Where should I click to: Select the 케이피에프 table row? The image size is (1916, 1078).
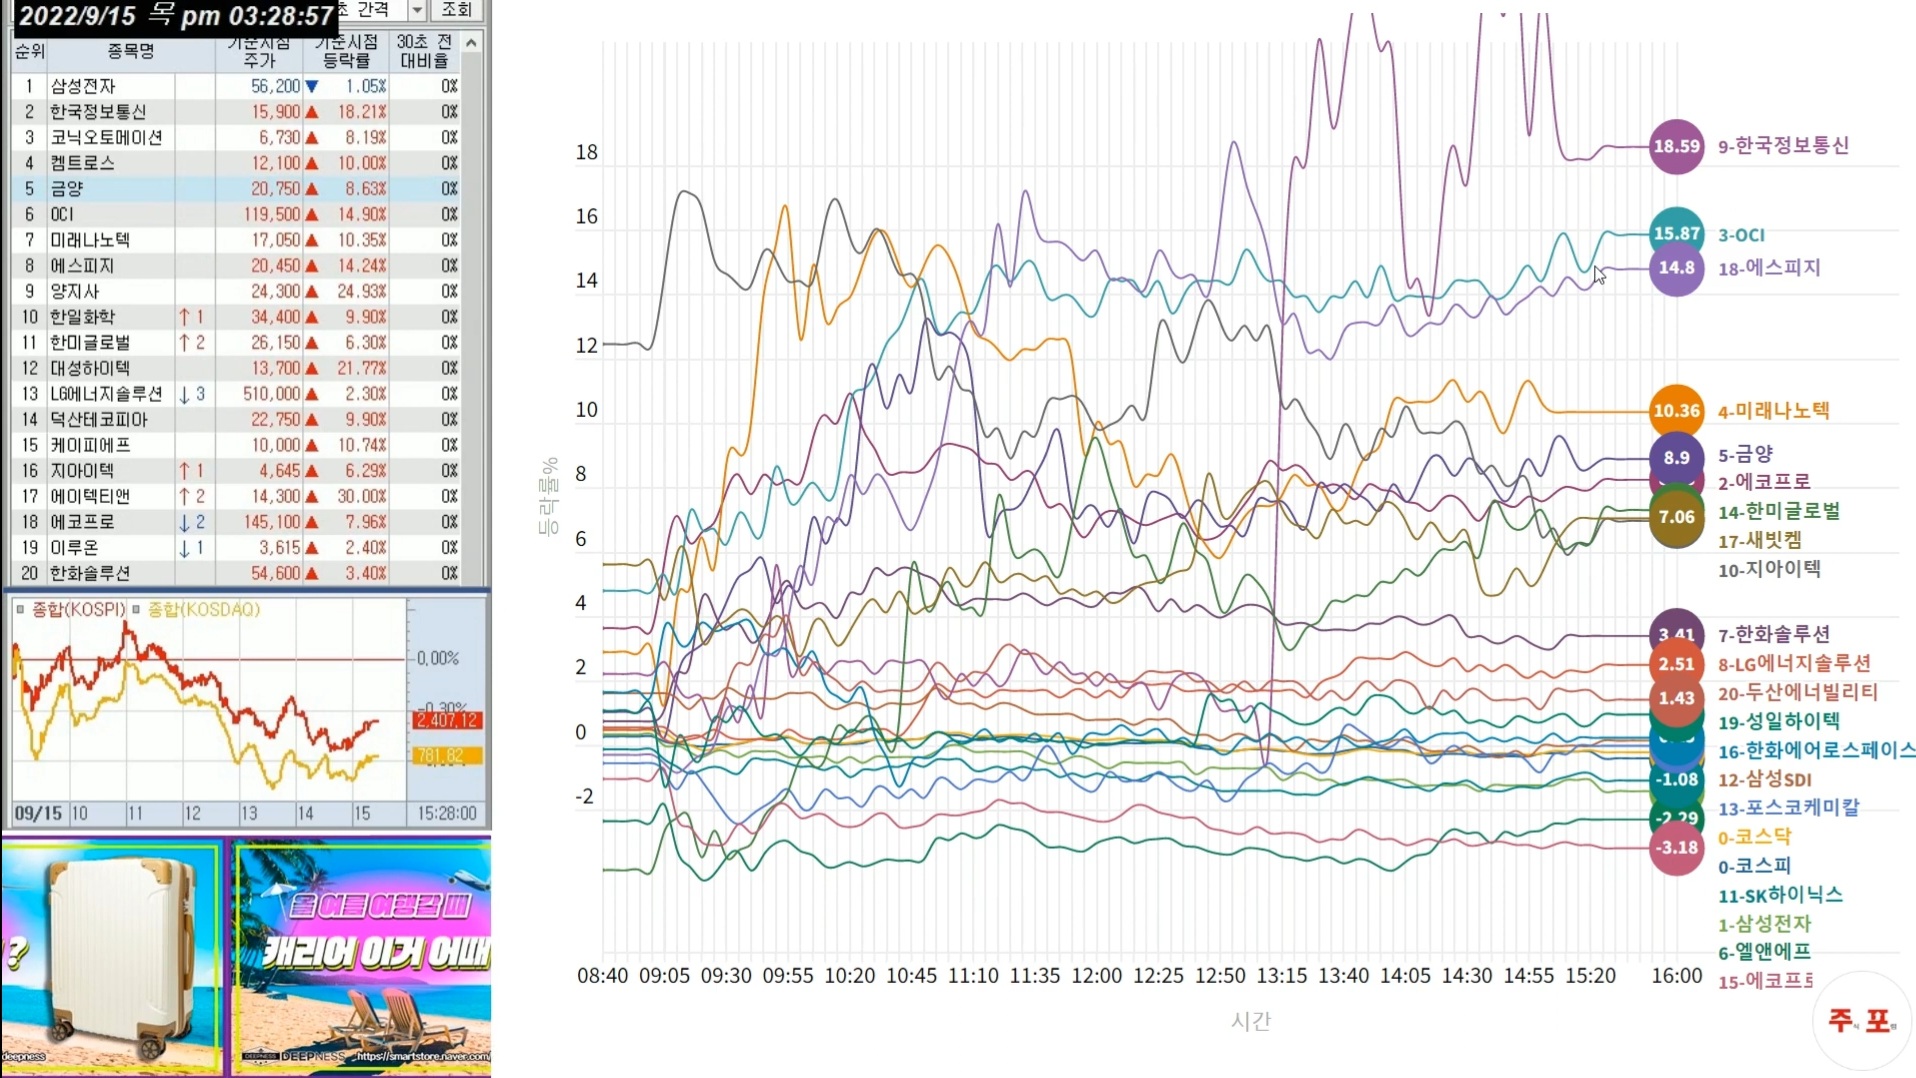[236, 445]
